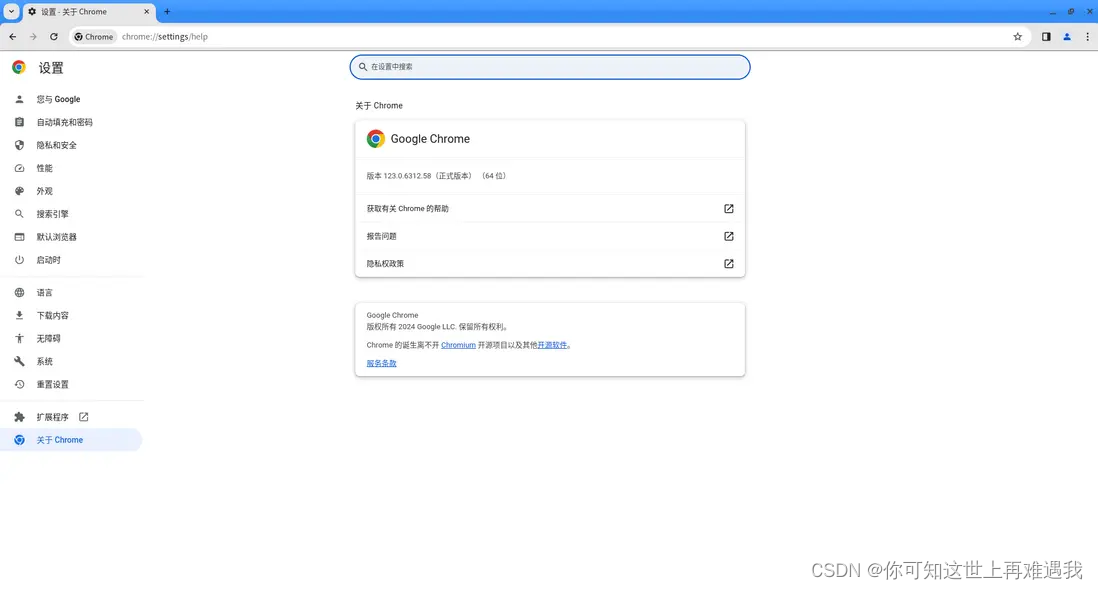The width and height of the screenshot is (1098, 589).
Task: Click the 启动时 power icon
Action: pyautogui.click(x=20, y=260)
